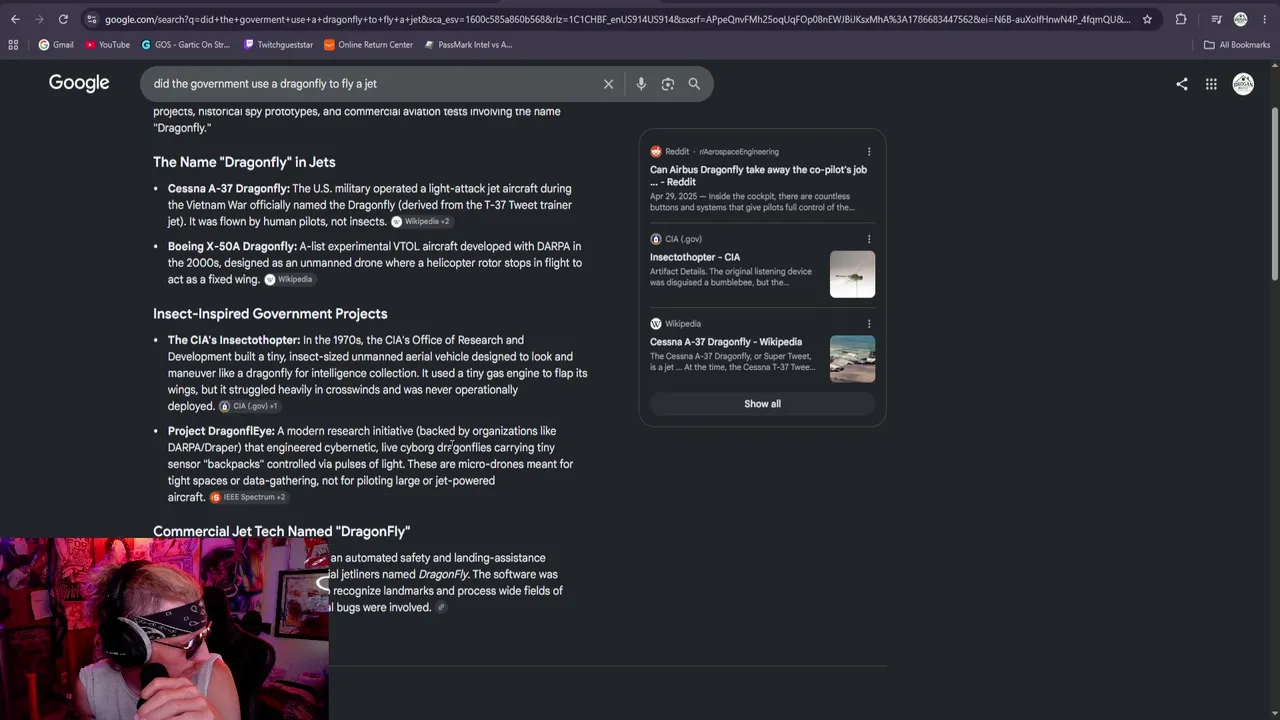Click the address bar URL
Image resolution: width=1280 pixels, height=720 pixels.
click(x=617, y=19)
